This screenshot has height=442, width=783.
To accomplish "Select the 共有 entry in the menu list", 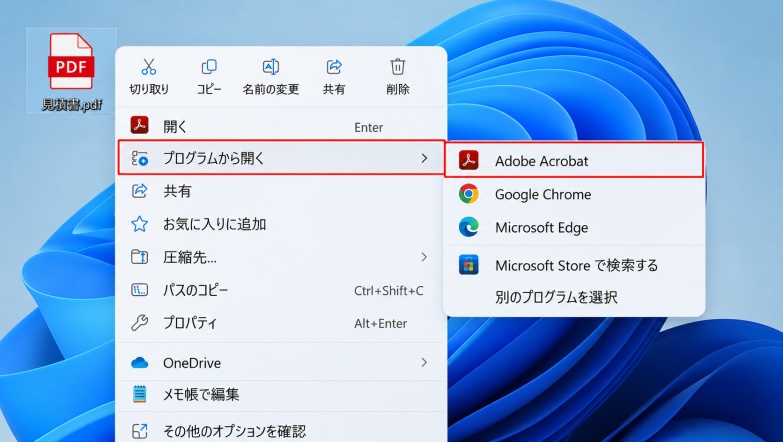I will point(281,191).
